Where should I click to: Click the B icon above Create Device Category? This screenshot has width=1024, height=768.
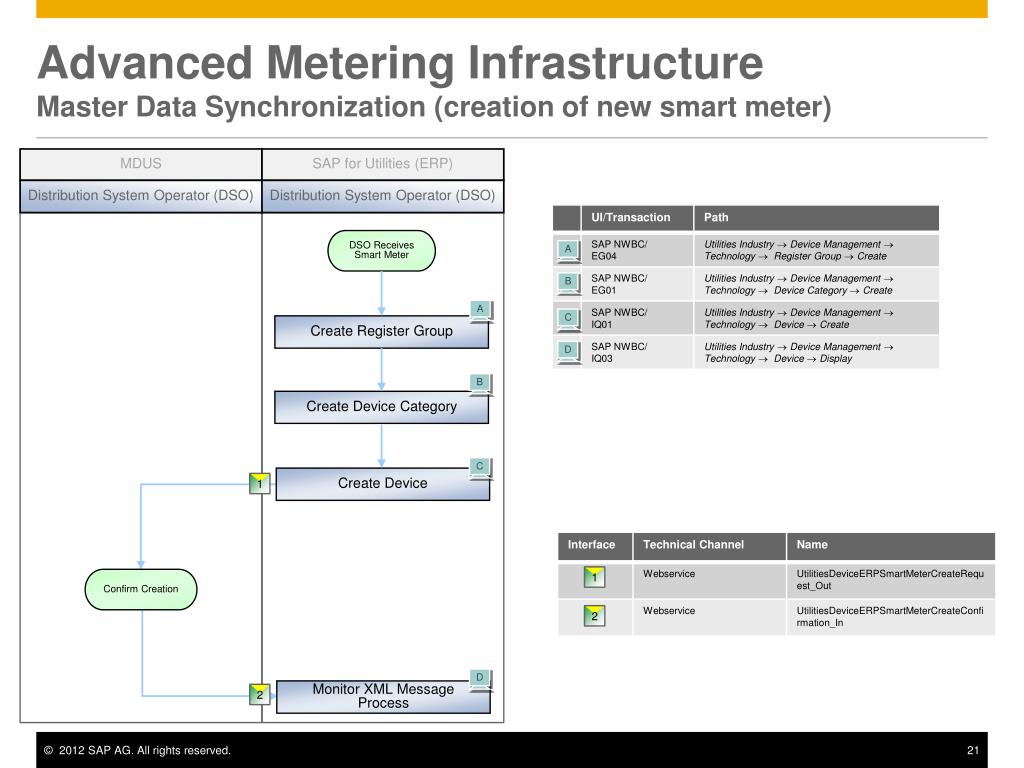coord(481,383)
